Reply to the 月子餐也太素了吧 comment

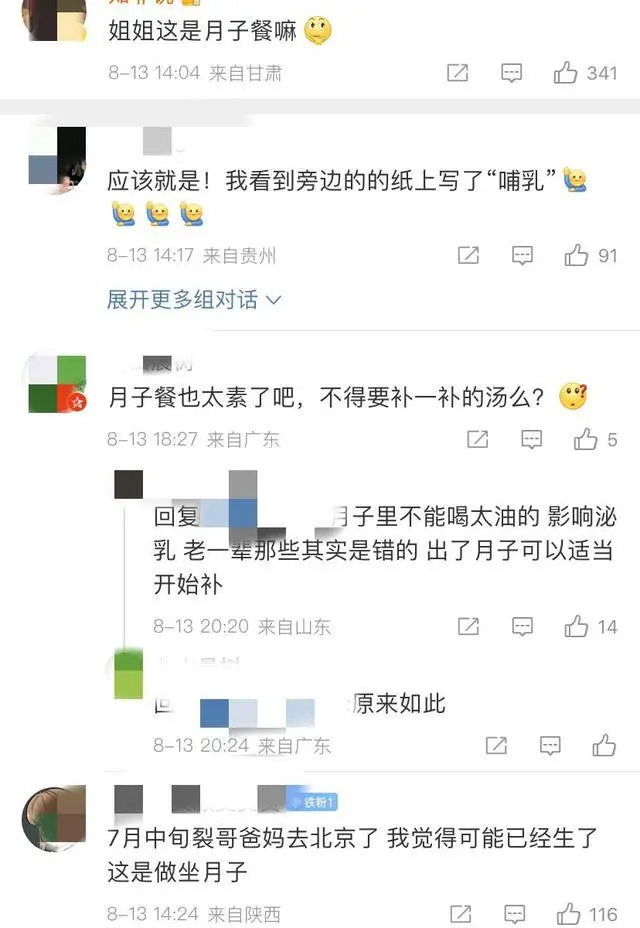pyautogui.click(x=532, y=439)
